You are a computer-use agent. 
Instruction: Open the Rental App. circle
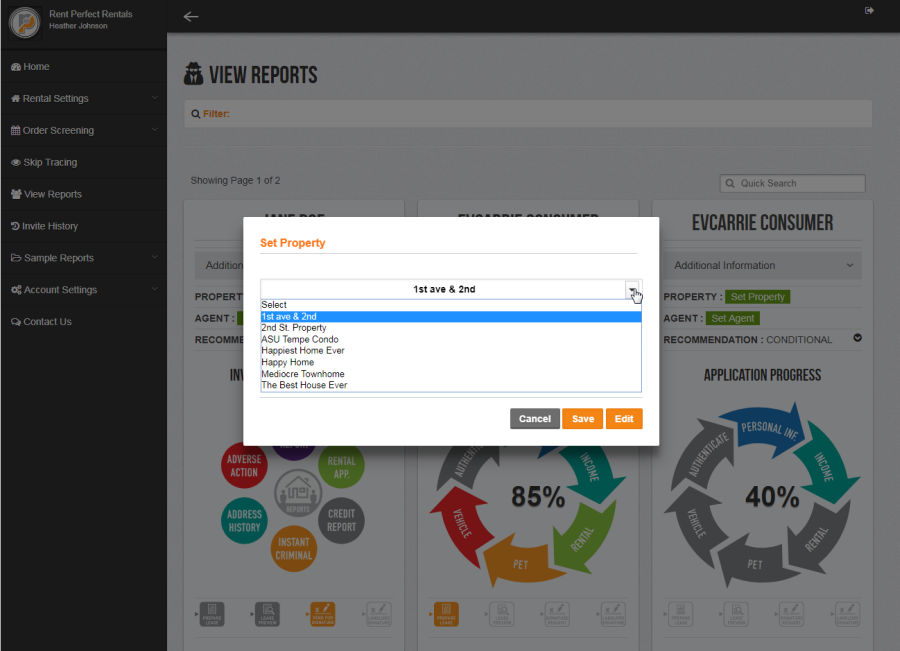[342, 467]
